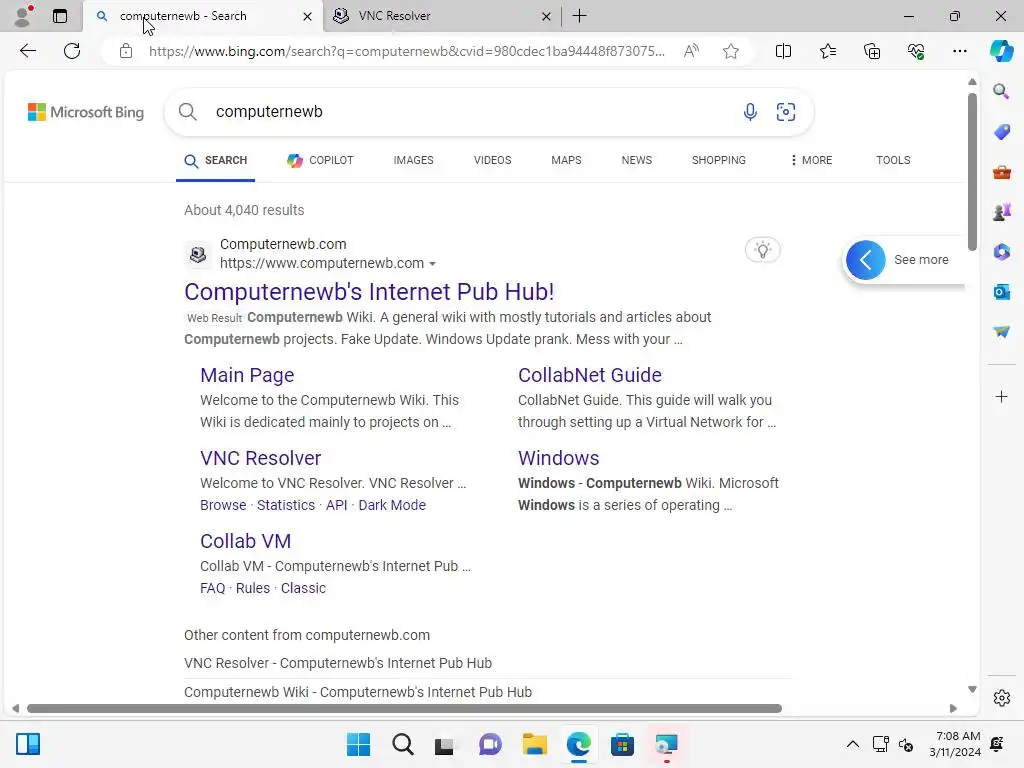Select the SHOPPING search tab
The image size is (1024, 768).
tap(718, 160)
